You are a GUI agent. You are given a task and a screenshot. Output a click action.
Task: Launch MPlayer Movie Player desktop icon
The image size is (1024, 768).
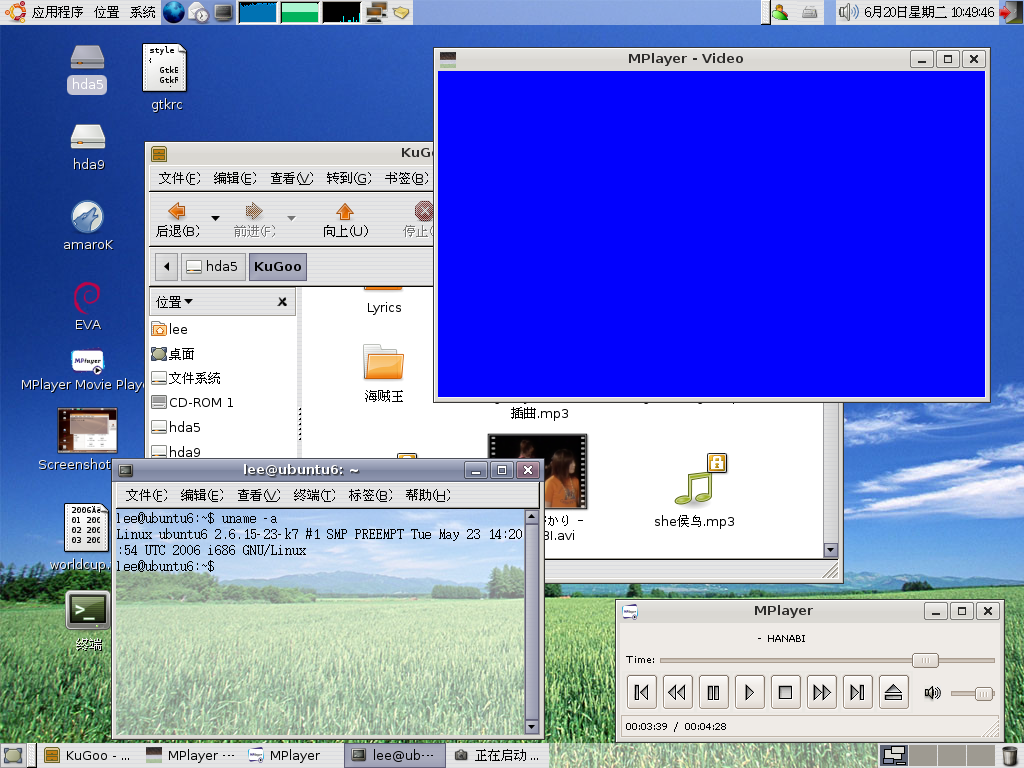88,370
